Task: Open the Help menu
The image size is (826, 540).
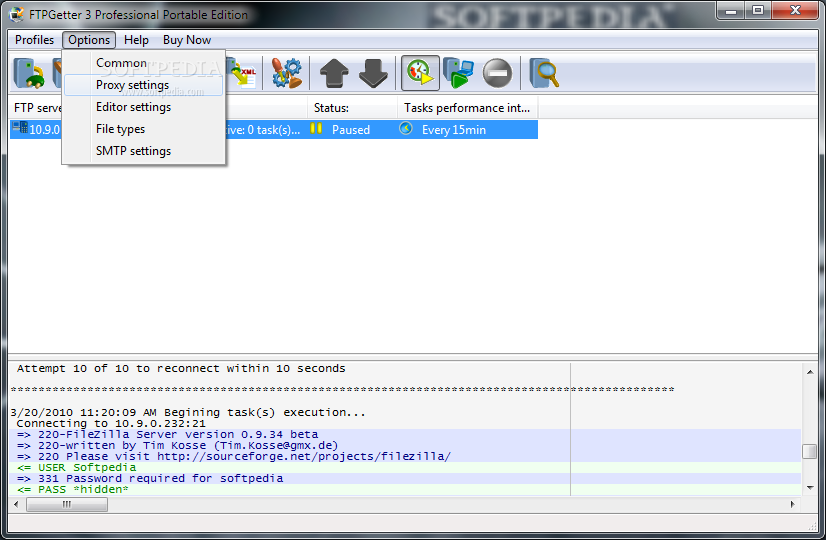Action: pos(136,40)
